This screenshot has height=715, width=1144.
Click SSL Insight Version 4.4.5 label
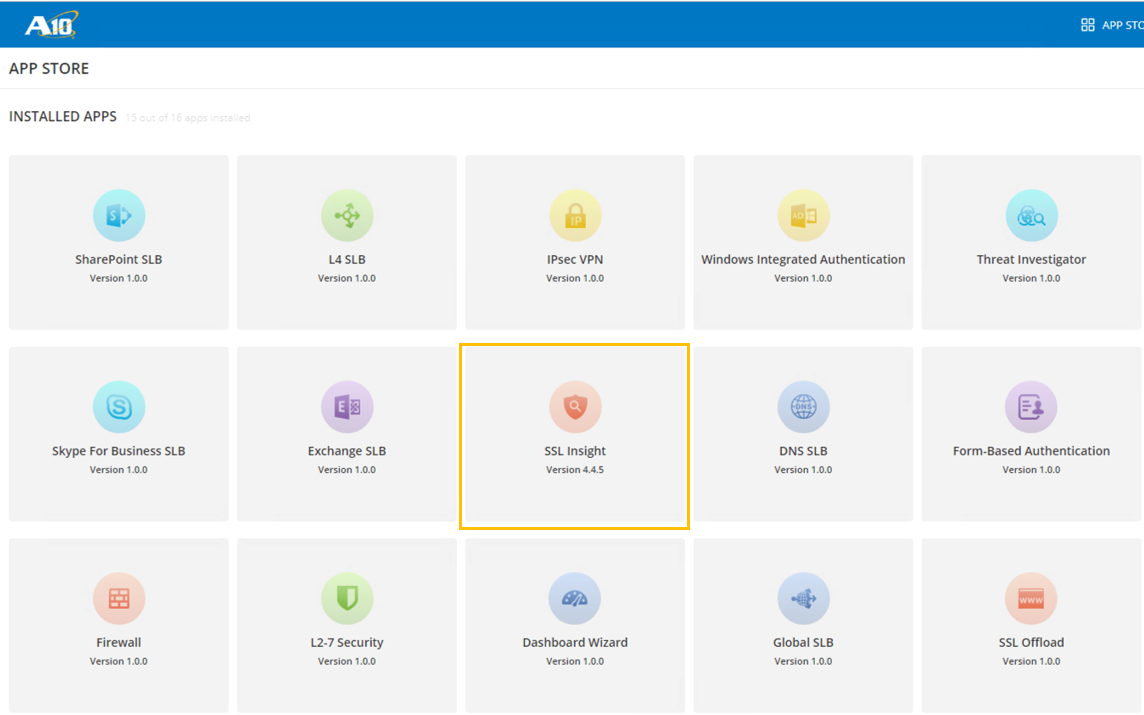click(x=575, y=470)
